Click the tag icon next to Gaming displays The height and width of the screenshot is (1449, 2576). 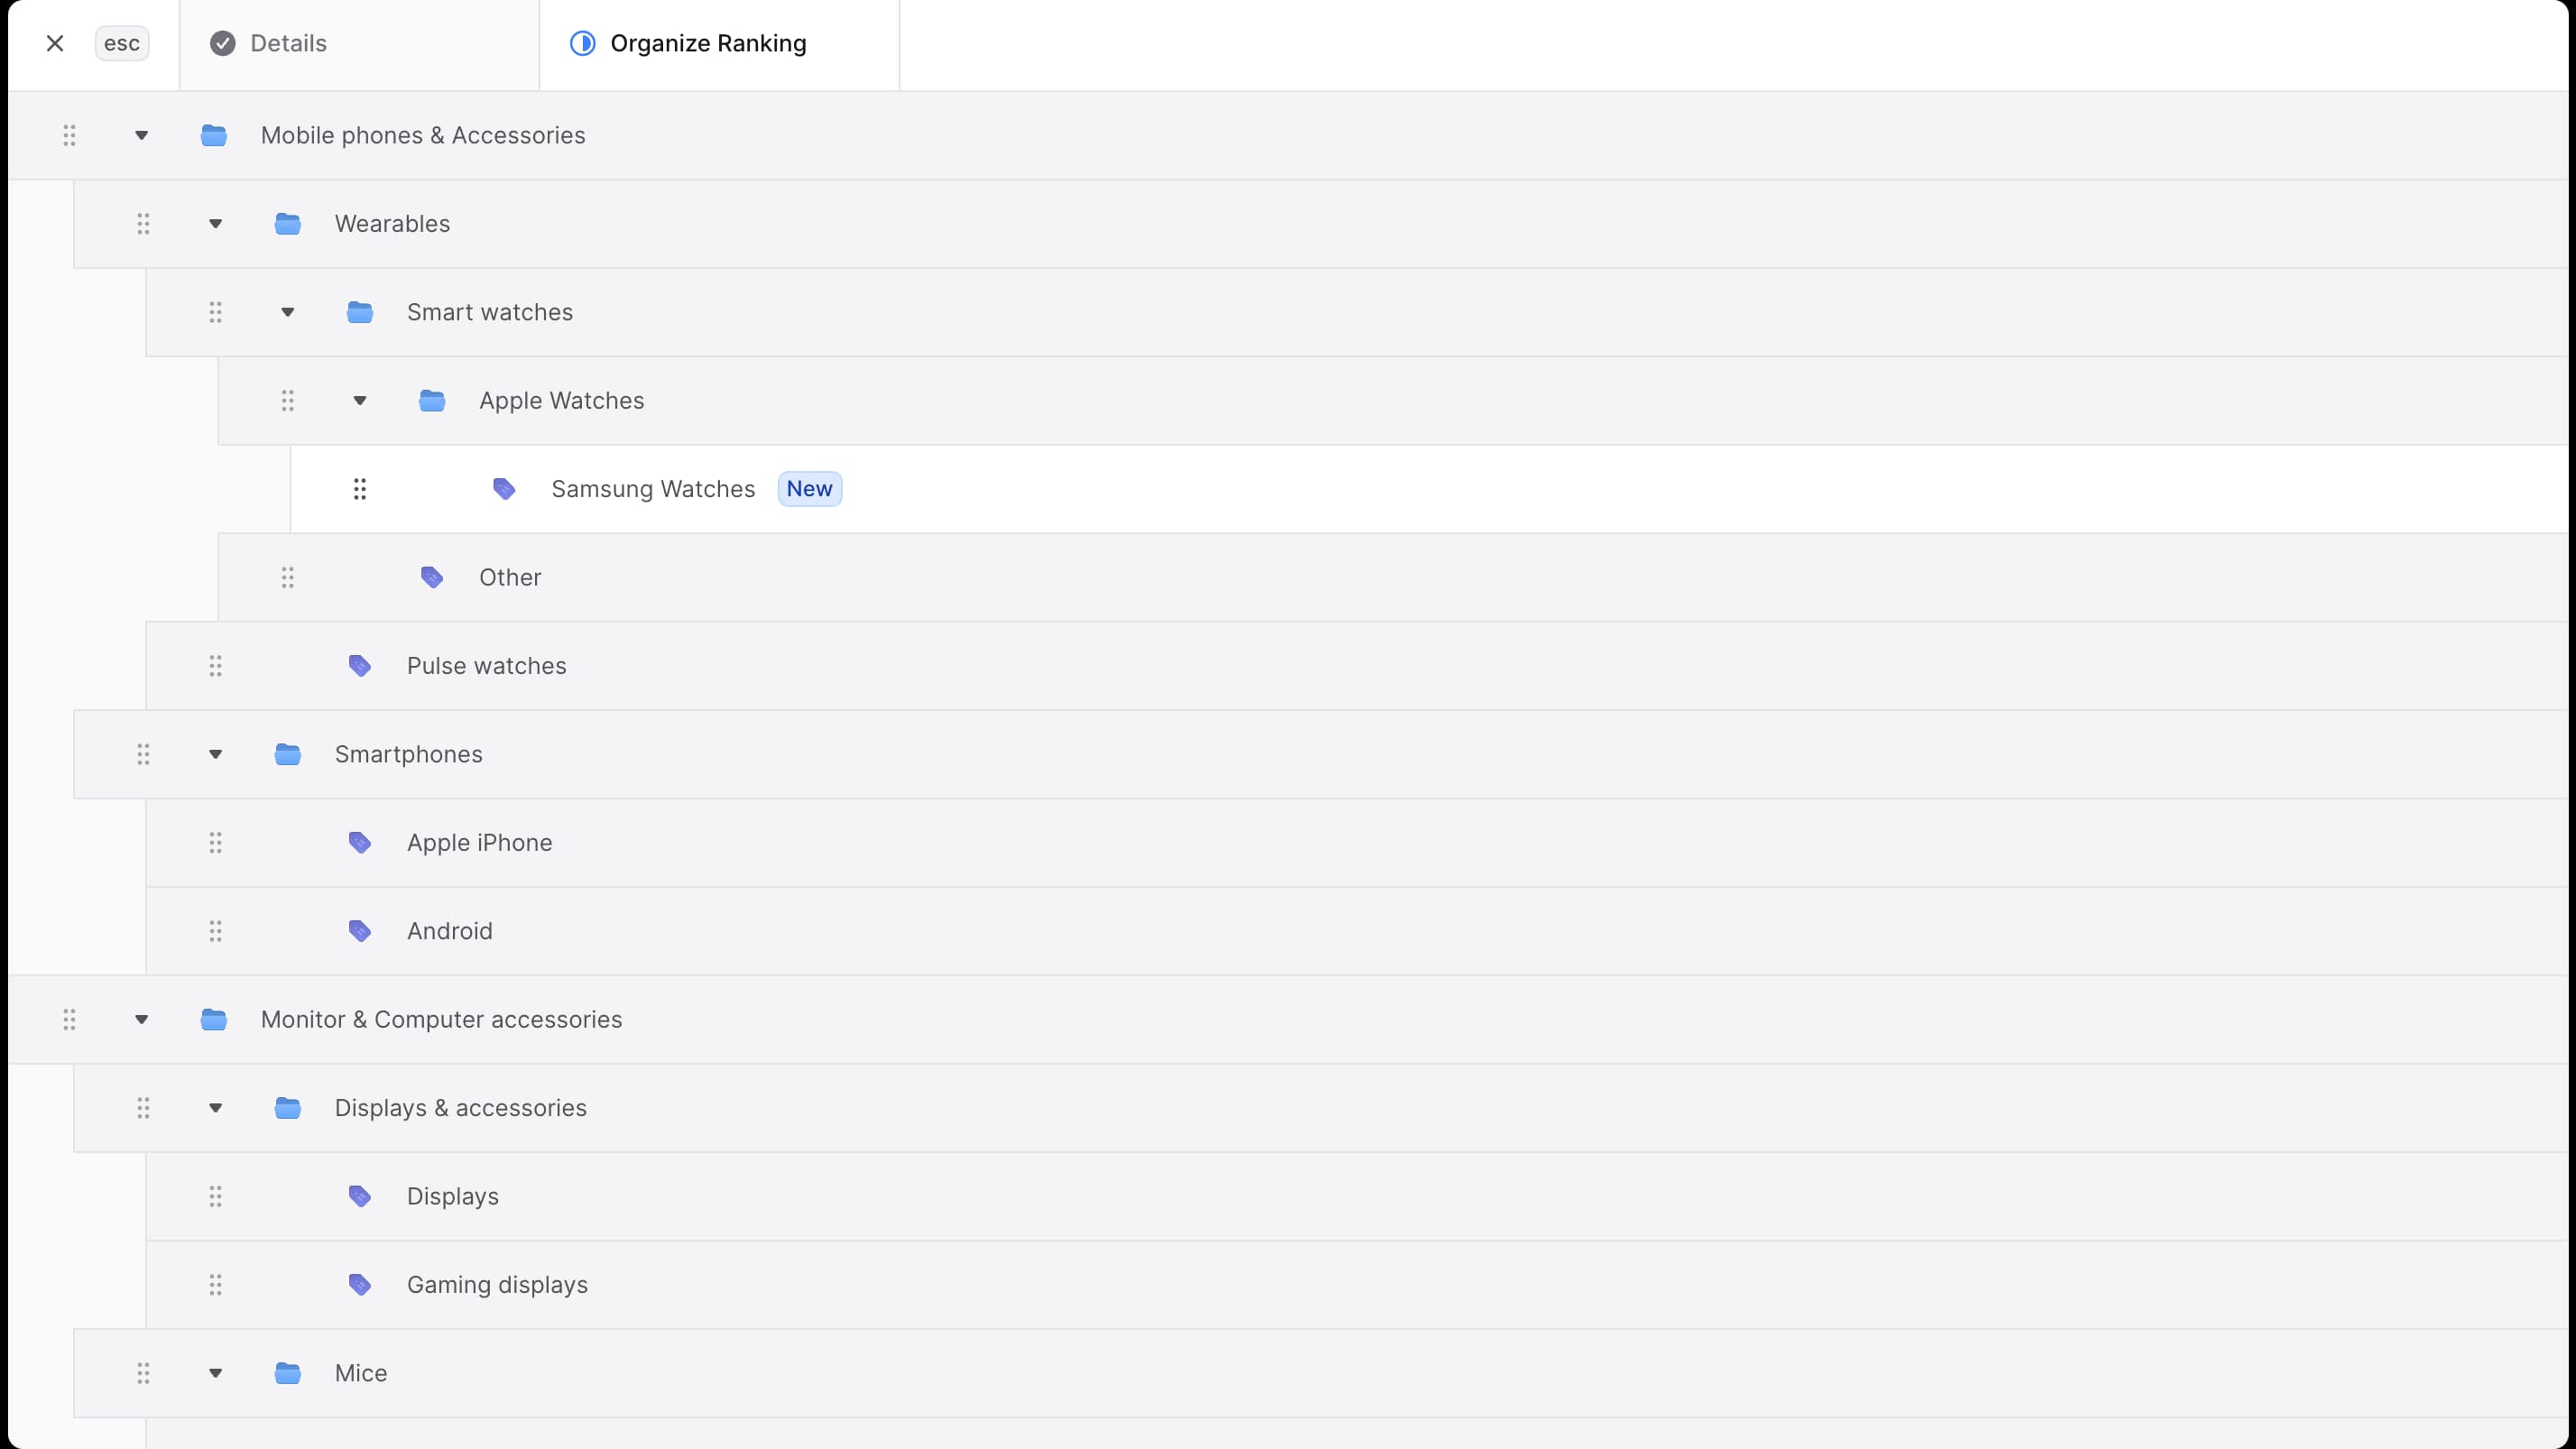coord(360,1284)
